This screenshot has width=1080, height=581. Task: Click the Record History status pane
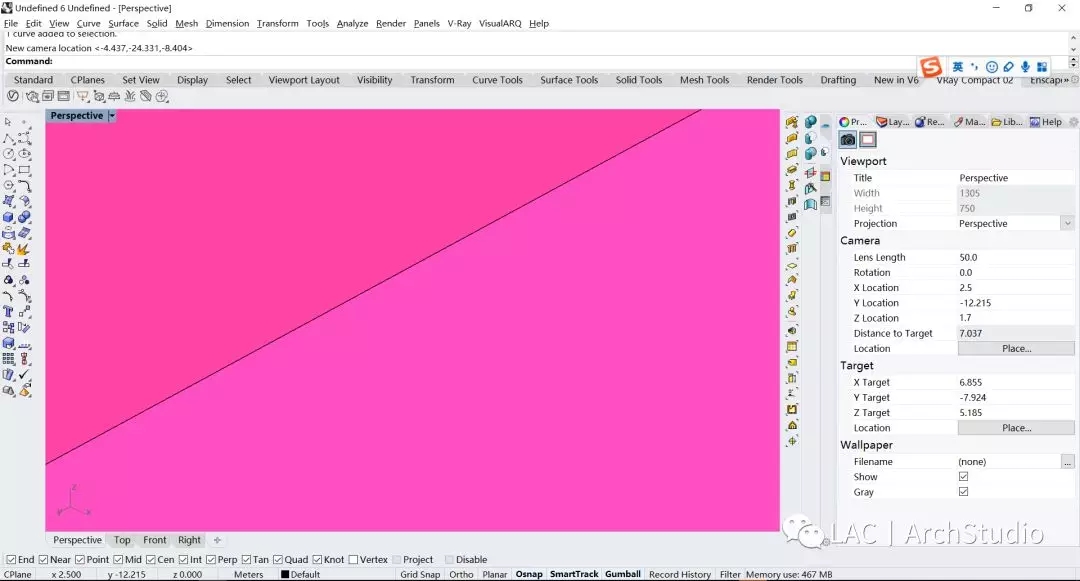(680, 574)
